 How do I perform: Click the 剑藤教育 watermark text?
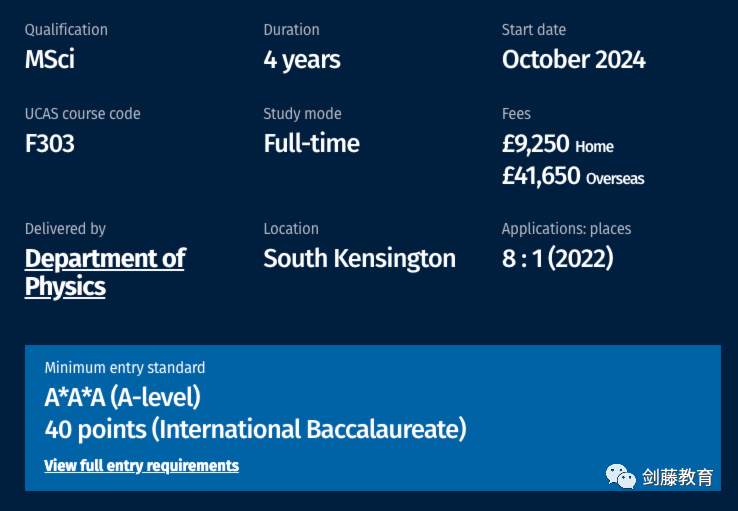(x=678, y=477)
